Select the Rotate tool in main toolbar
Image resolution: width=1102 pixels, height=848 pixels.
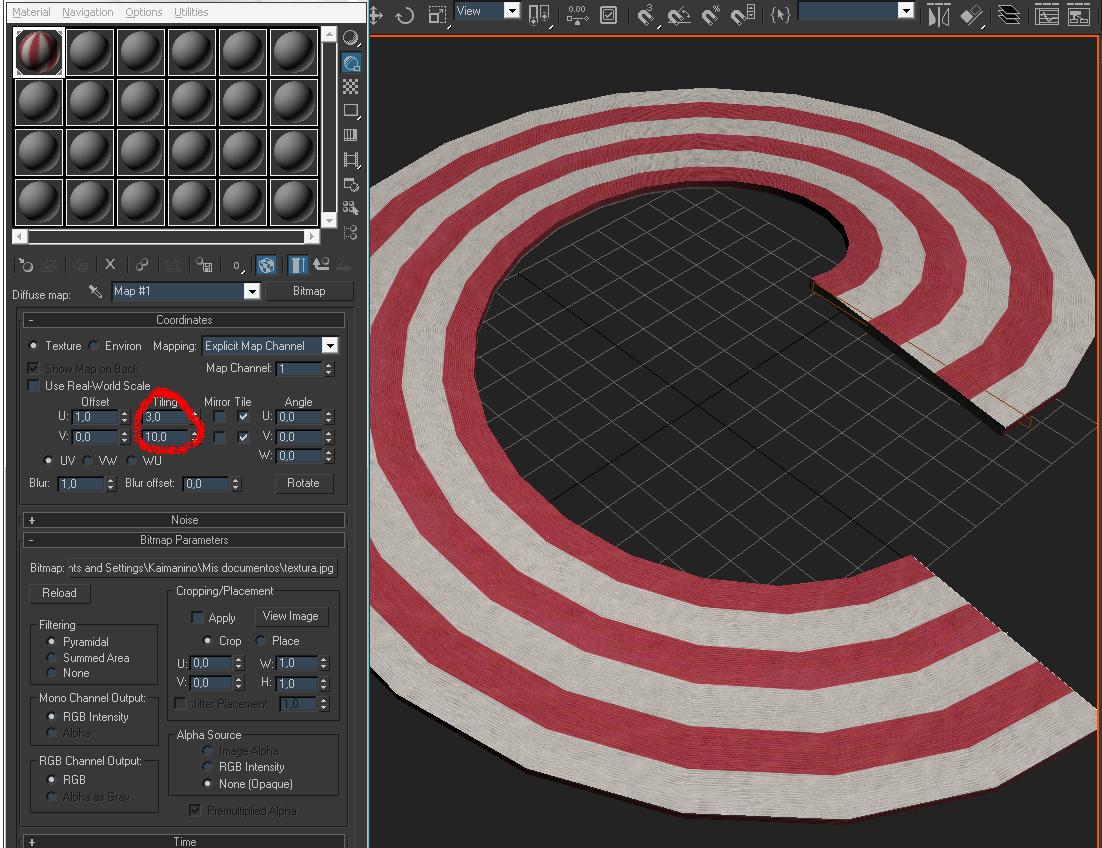405,15
